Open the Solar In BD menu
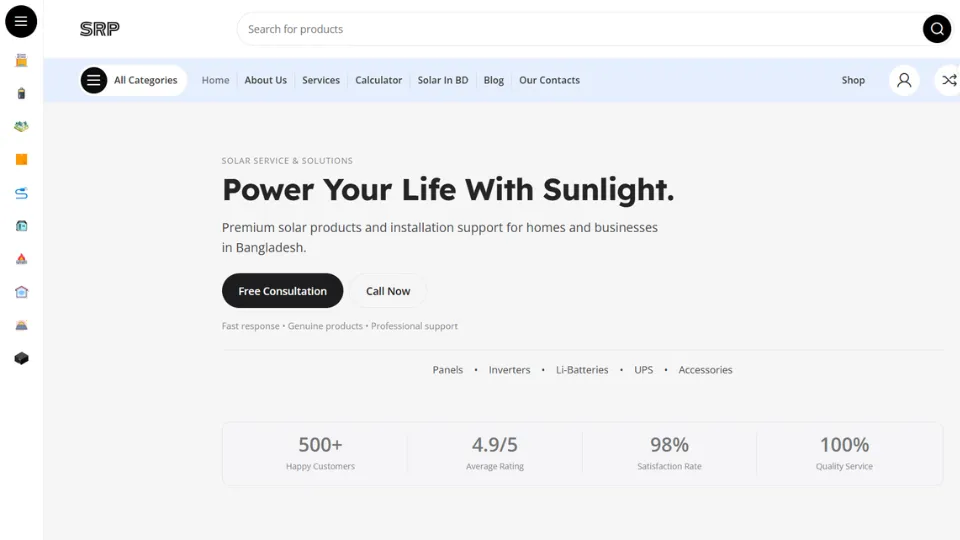Image resolution: width=960 pixels, height=540 pixels. [443, 80]
